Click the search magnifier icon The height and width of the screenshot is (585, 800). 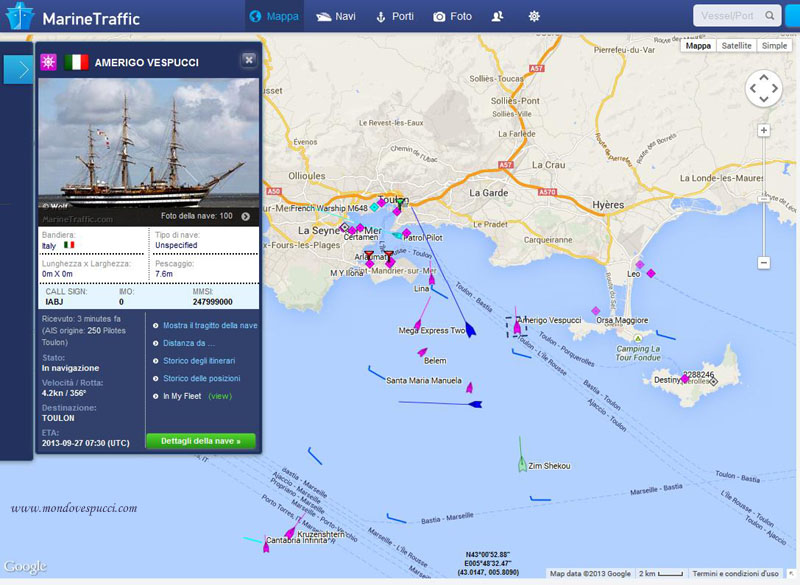[x=770, y=16]
